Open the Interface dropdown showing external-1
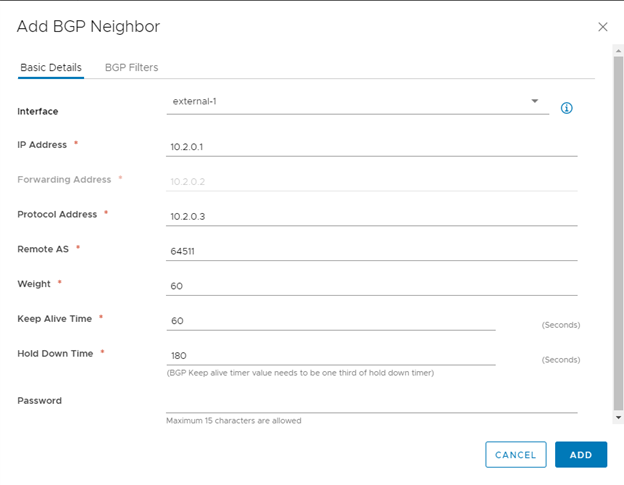Viewport: 624px width, 485px height. click(x=357, y=102)
